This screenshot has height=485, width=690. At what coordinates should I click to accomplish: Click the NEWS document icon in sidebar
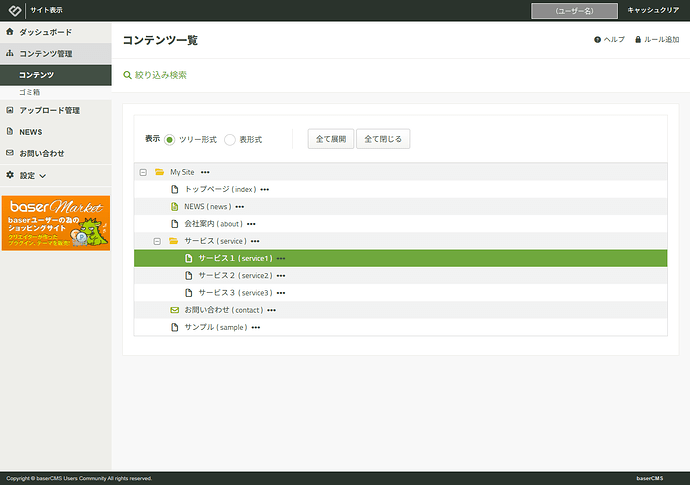click(x=10, y=131)
